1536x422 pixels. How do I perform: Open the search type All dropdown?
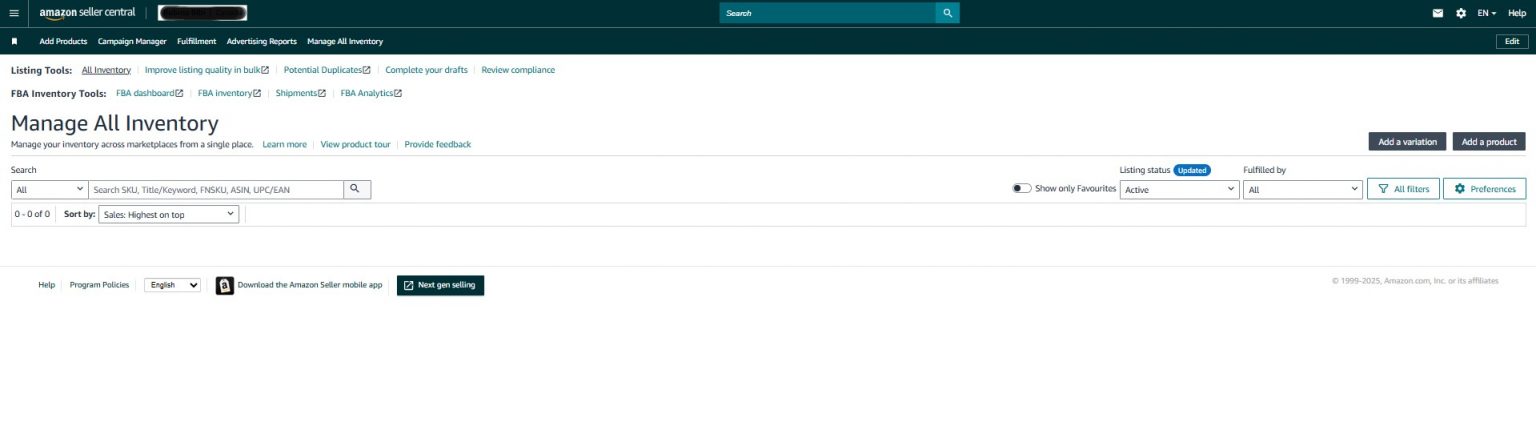tap(50, 189)
